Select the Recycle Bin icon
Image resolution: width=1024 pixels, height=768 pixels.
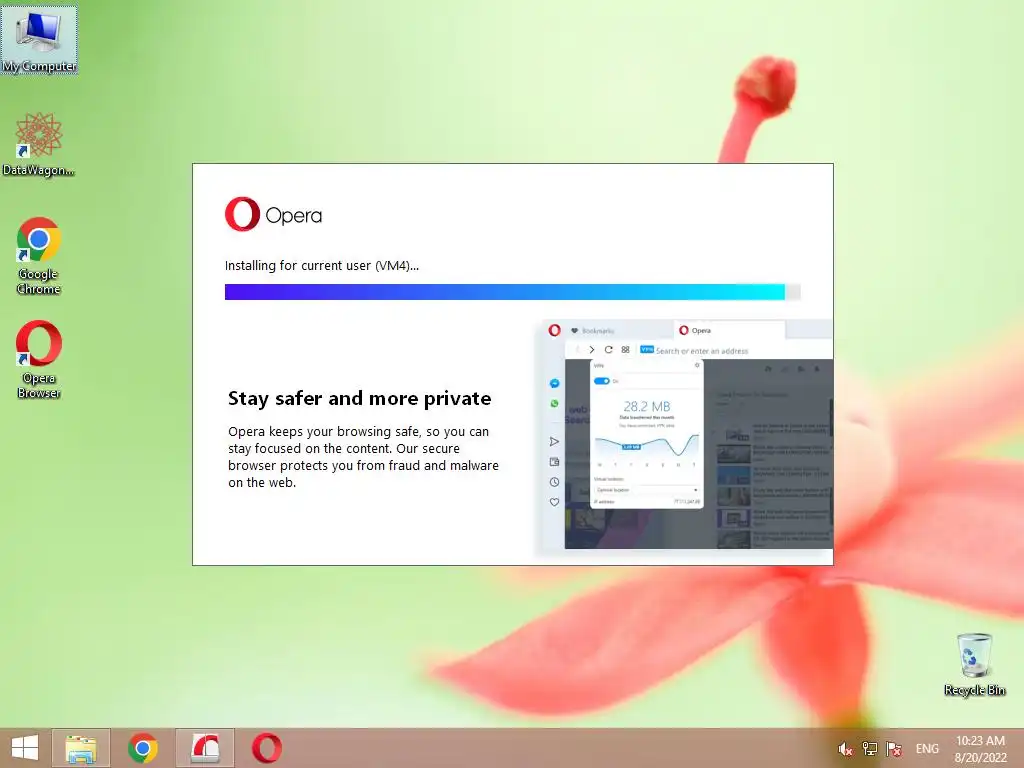click(x=974, y=664)
